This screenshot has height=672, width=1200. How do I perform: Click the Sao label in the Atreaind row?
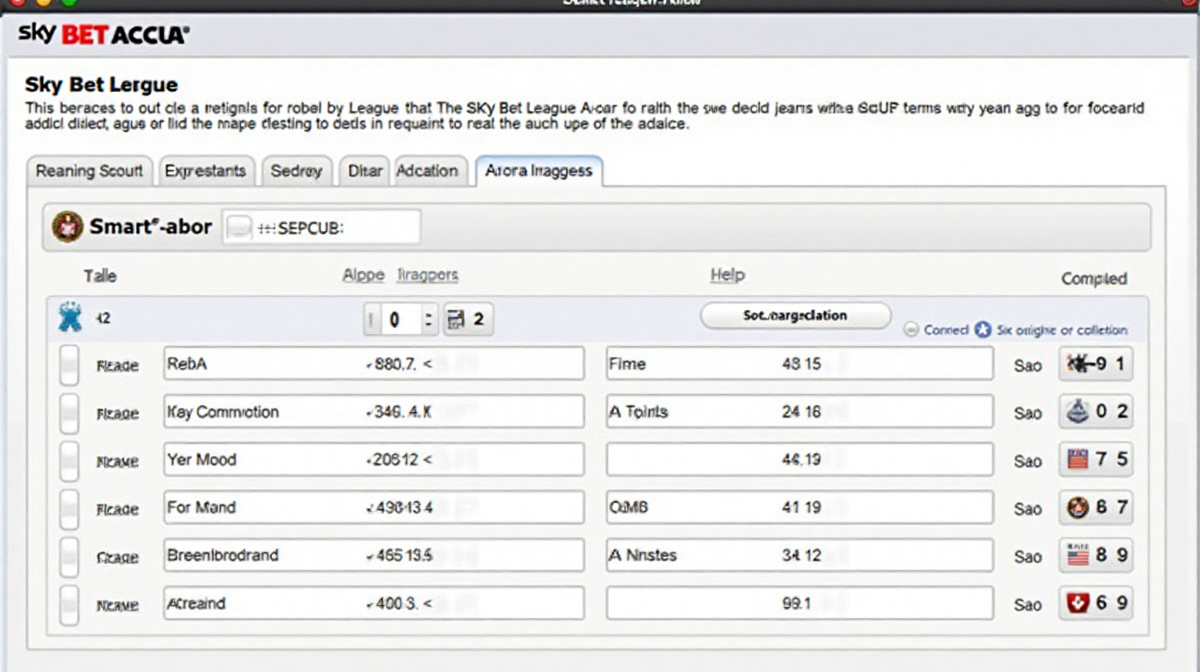tap(1027, 605)
